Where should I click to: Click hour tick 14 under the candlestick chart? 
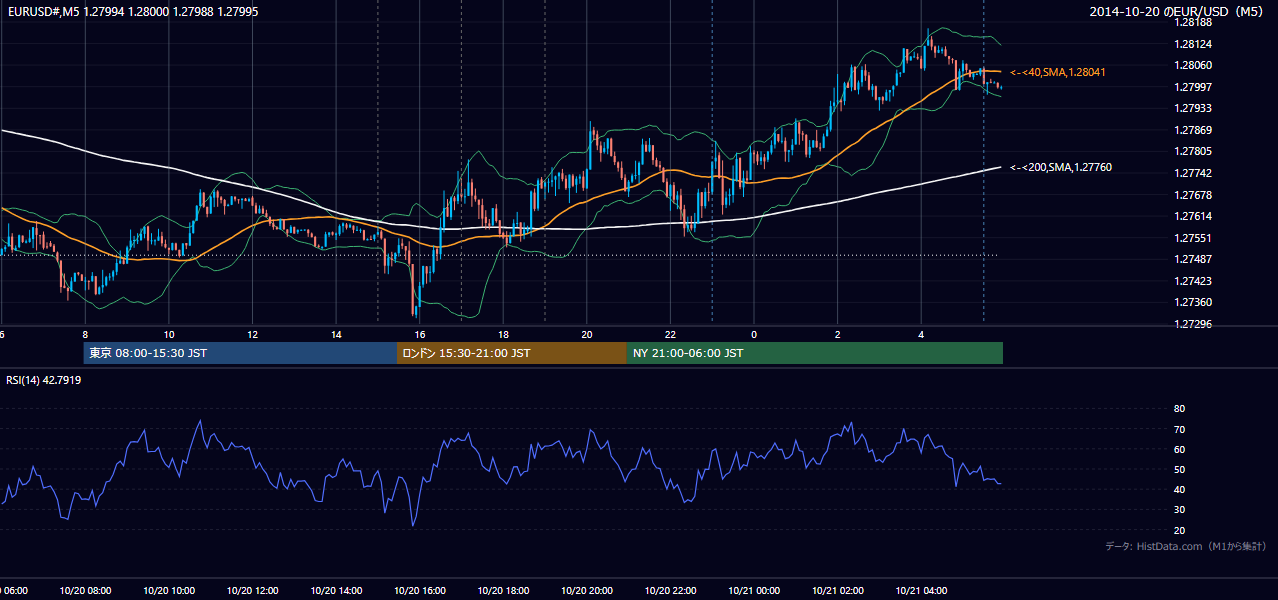[x=336, y=335]
